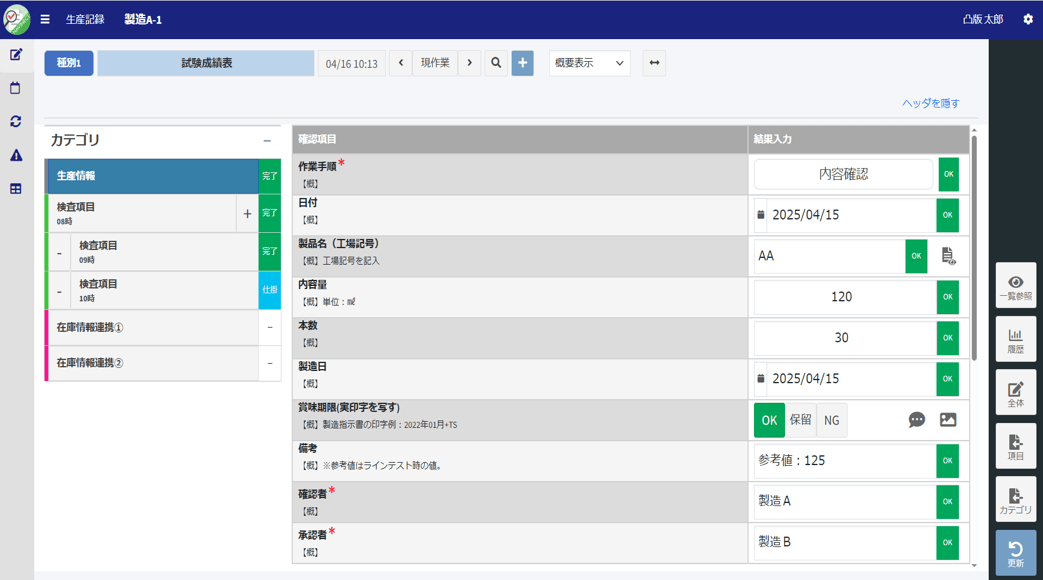Expand 検査項目 08時 with plus sign

(247, 213)
